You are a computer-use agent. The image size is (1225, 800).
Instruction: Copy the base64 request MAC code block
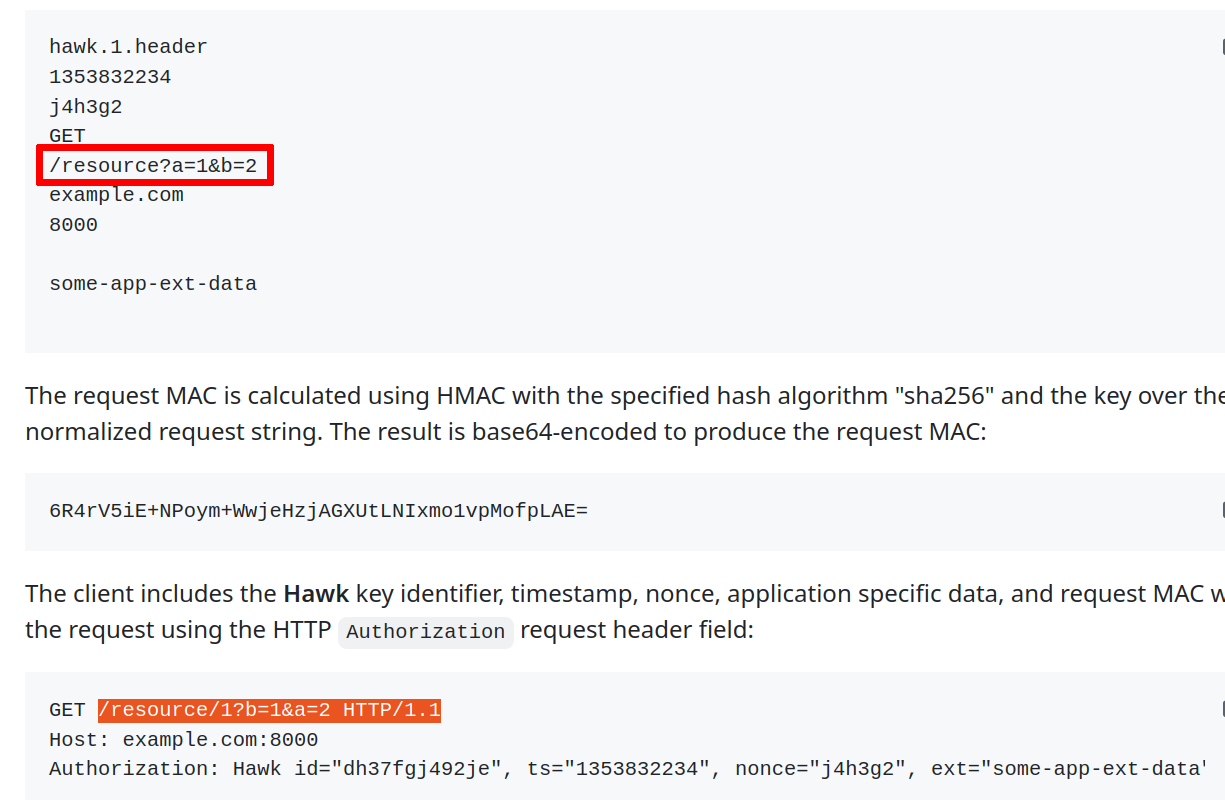[x=1221, y=510]
